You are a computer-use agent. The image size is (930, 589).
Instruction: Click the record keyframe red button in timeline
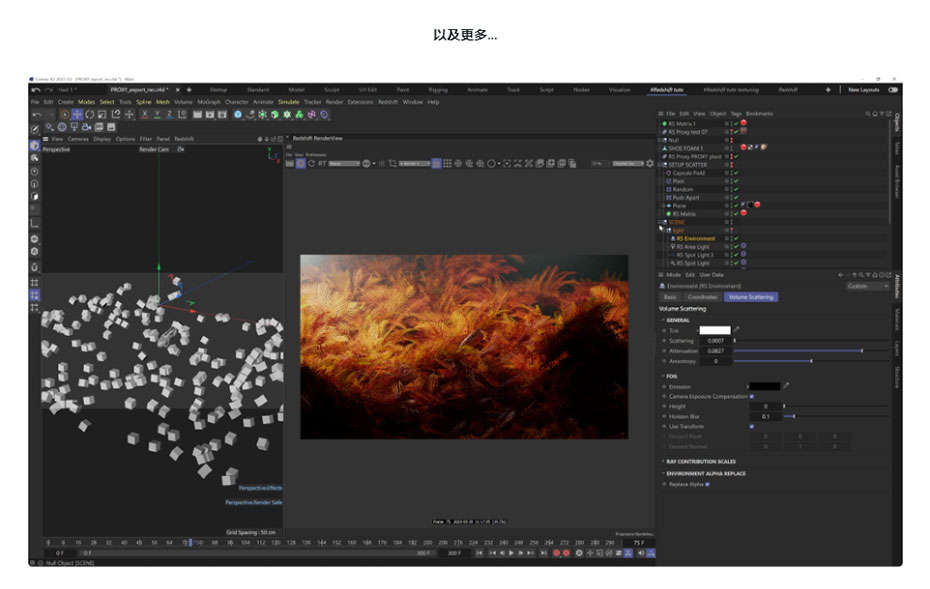(556, 553)
